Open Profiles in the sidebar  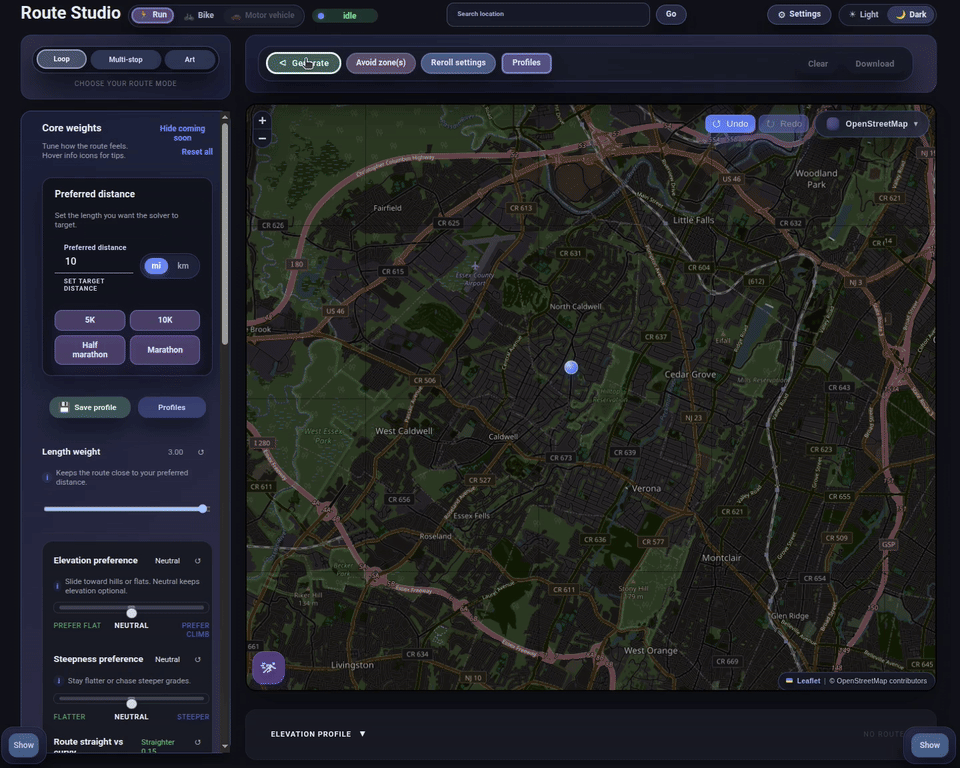171,407
